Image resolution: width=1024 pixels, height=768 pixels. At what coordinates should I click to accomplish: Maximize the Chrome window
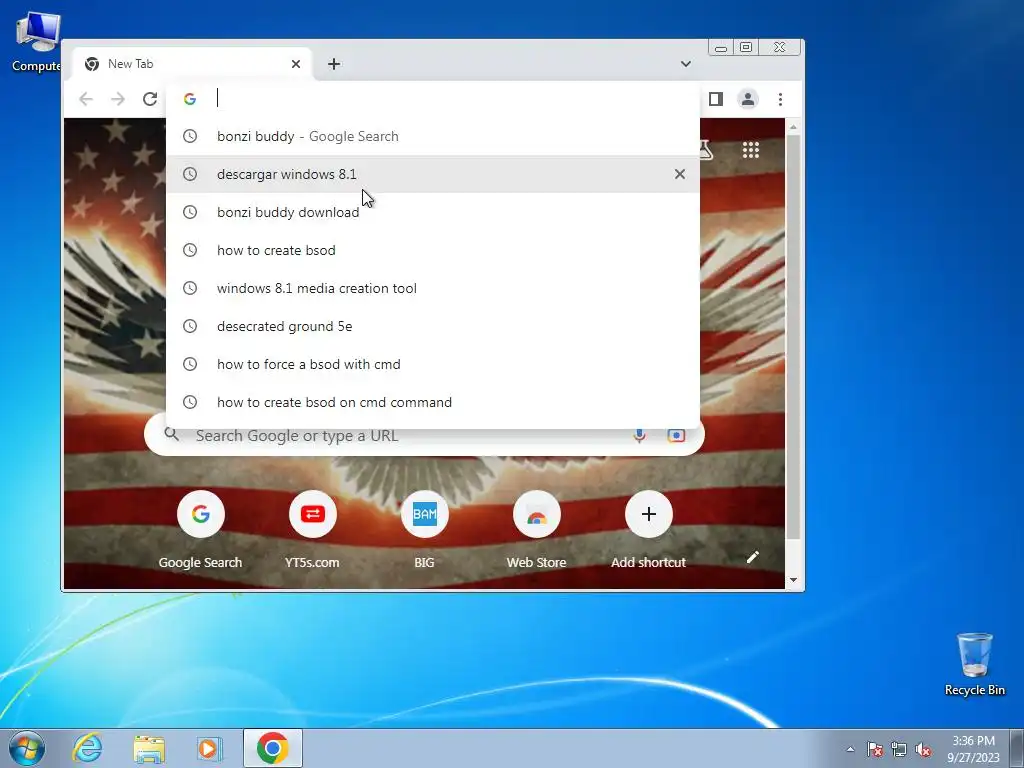tap(746, 48)
